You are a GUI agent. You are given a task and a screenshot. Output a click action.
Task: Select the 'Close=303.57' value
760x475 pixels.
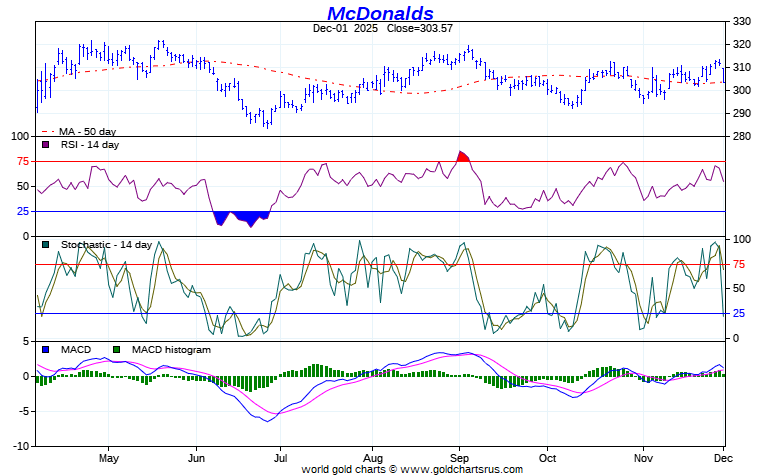tap(420, 28)
